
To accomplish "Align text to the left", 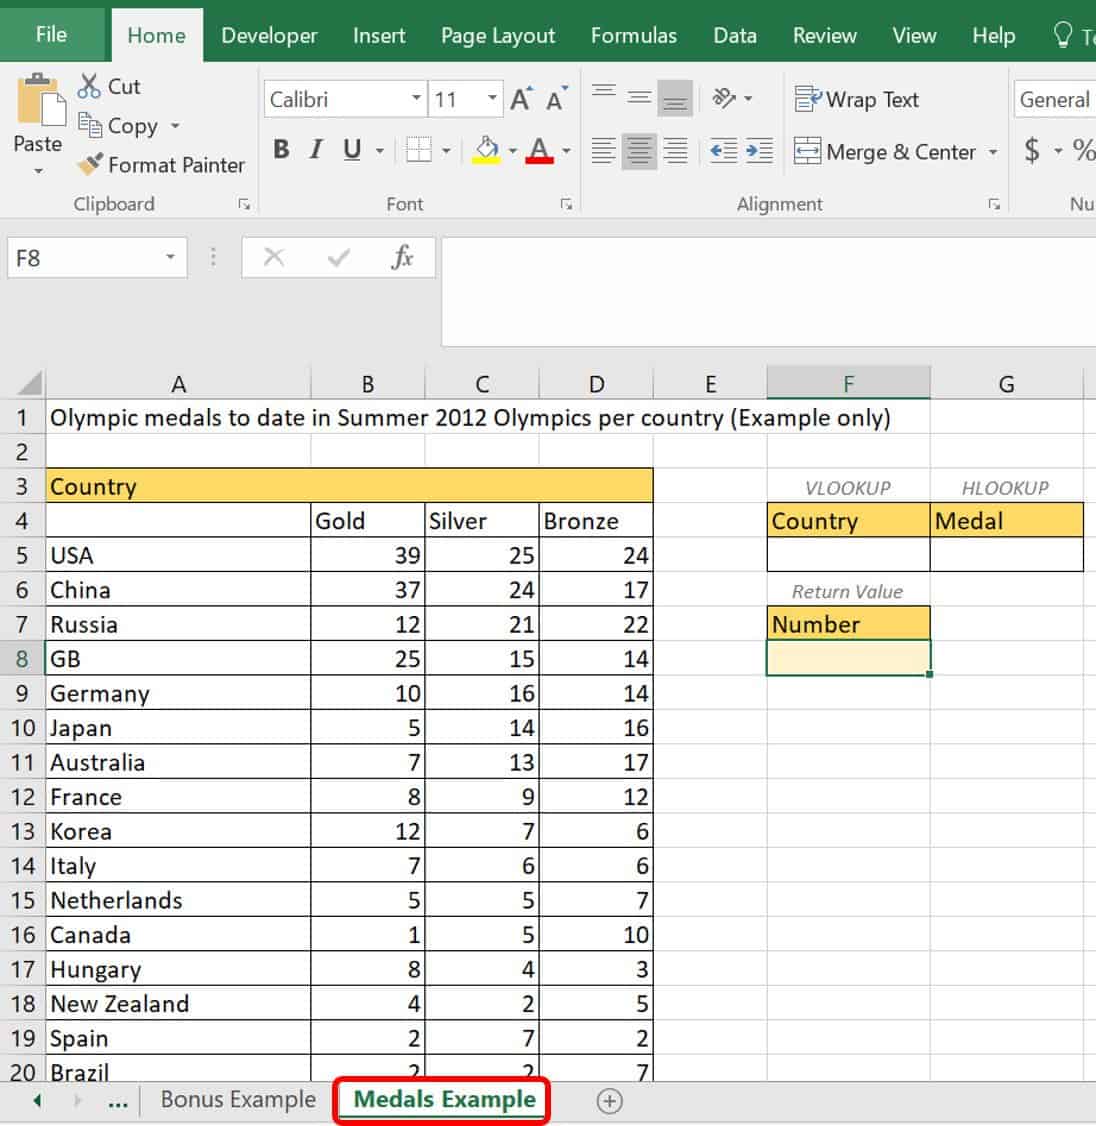I will [603, 151].
